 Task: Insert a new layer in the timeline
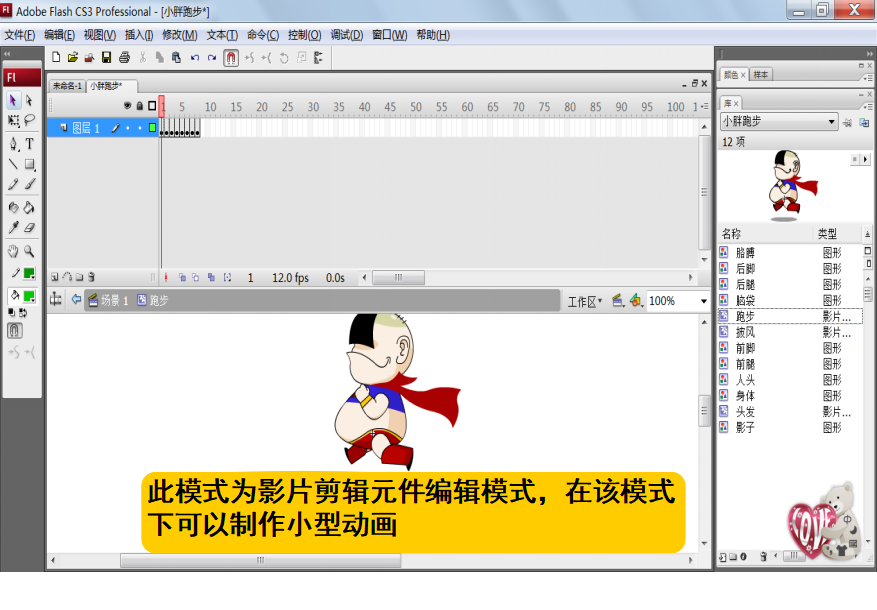point(54,275)
